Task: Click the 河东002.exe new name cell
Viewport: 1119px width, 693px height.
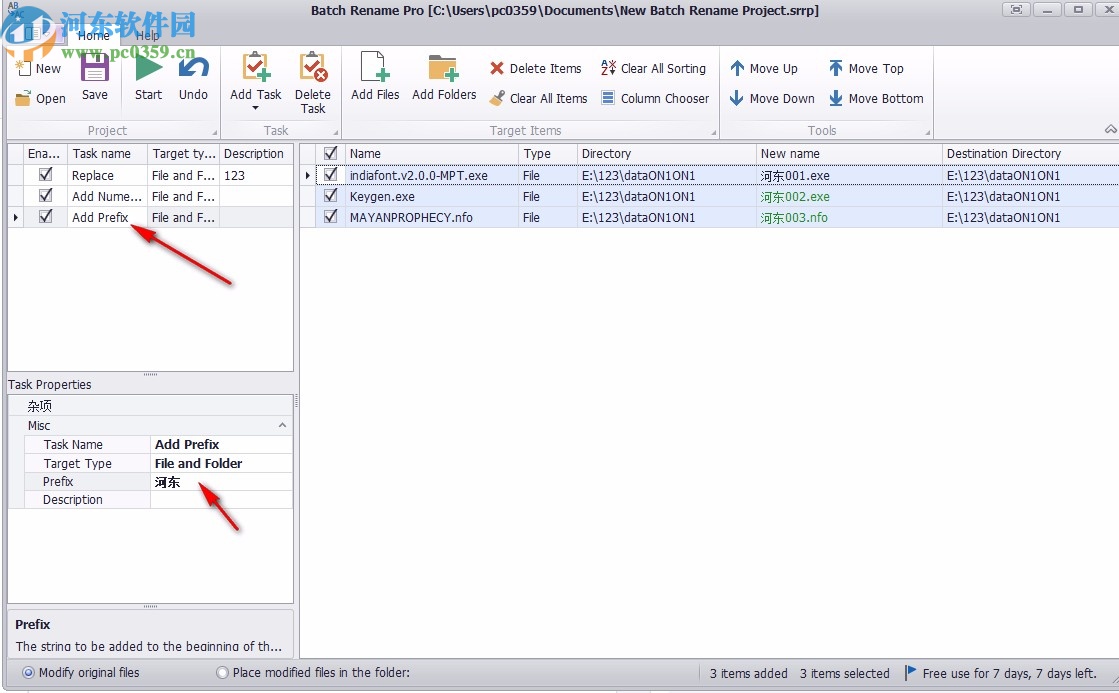Action: [x=849, y=196]
